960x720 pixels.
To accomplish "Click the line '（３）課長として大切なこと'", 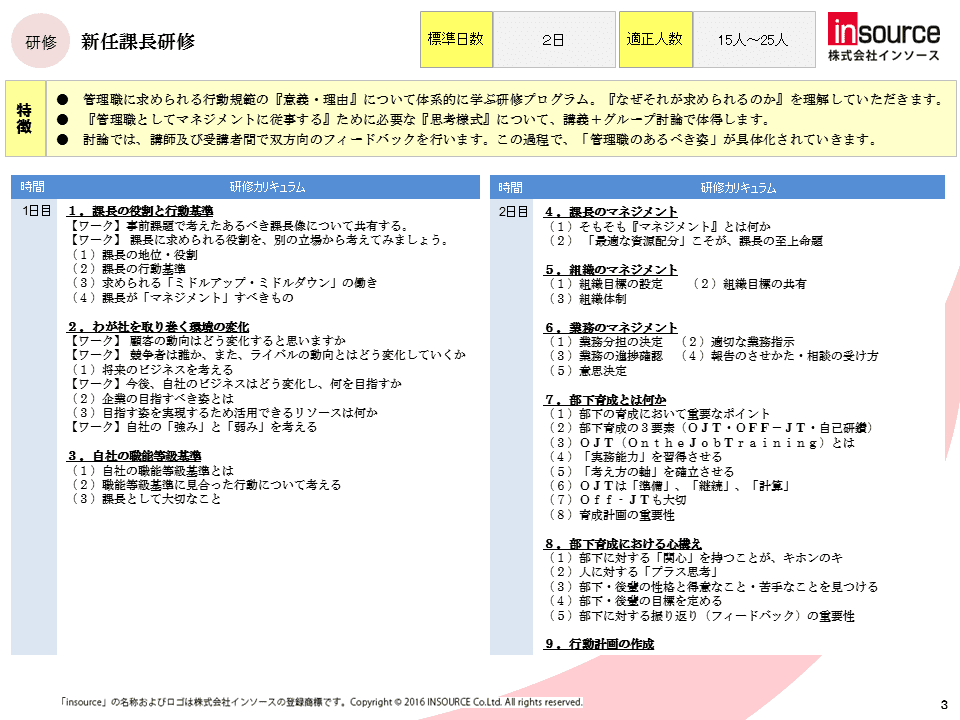I will coord(145,499).
